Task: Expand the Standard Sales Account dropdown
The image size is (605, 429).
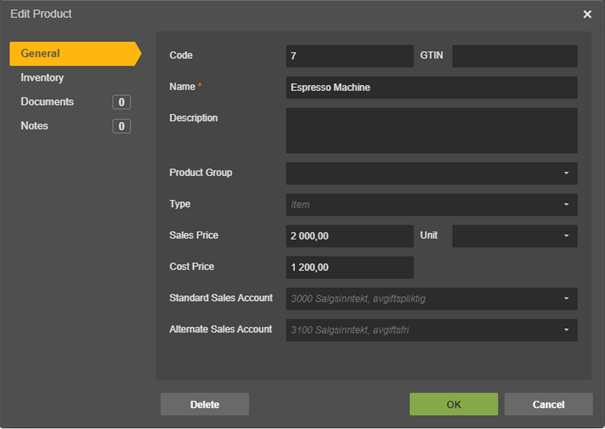Action: [565, 299]
